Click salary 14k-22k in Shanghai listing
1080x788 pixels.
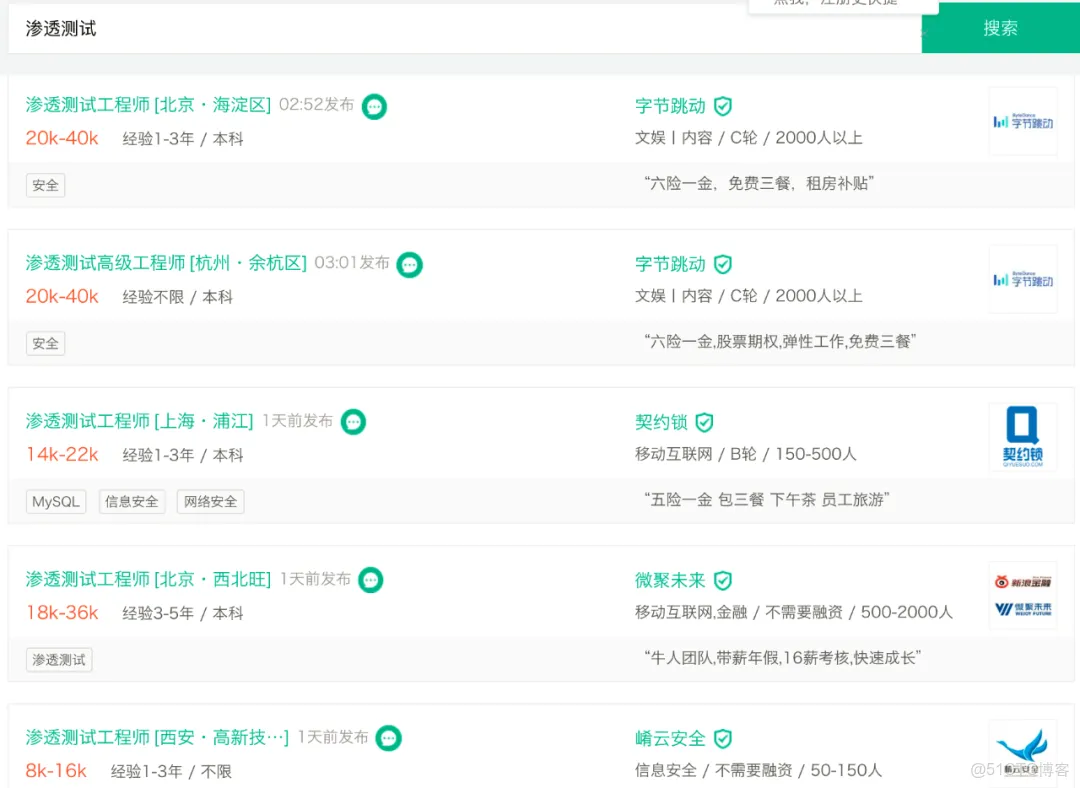click(x=62, y=455)
